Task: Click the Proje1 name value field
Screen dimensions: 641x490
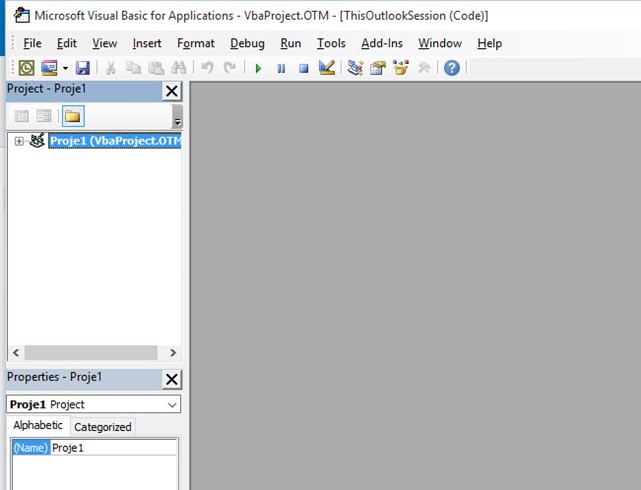Action: (114, 448)
